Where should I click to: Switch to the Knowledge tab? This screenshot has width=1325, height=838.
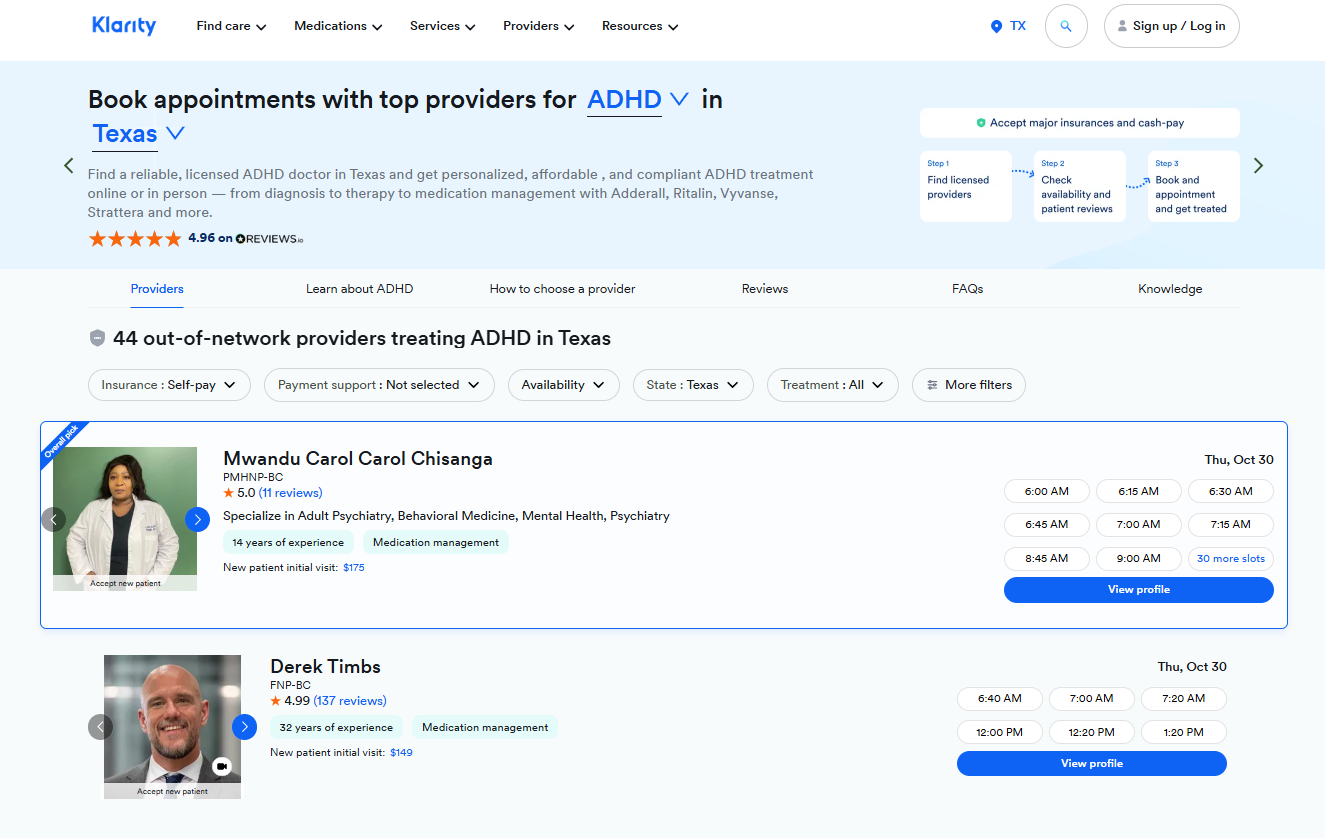pos(1170,289)
